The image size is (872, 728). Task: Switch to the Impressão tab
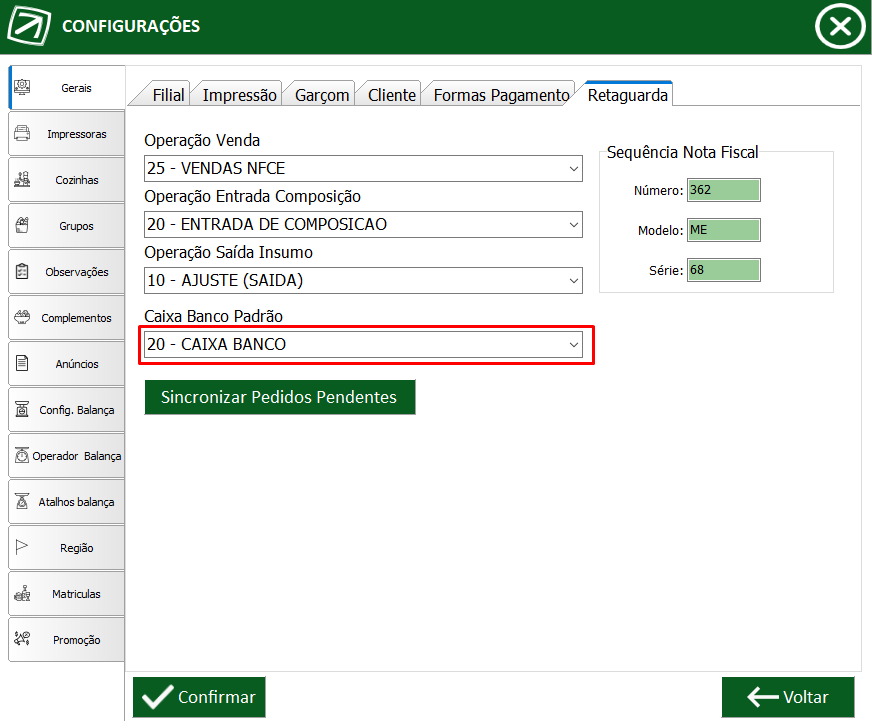(239, 95)
